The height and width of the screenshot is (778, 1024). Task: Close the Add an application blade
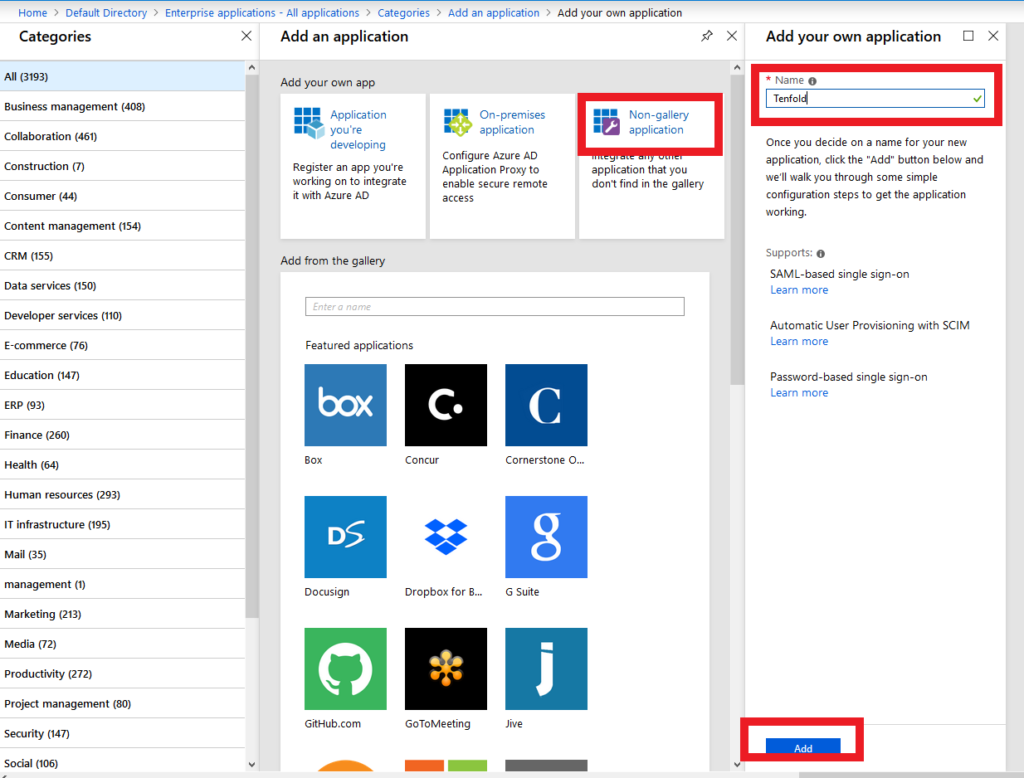pos(732,36)
